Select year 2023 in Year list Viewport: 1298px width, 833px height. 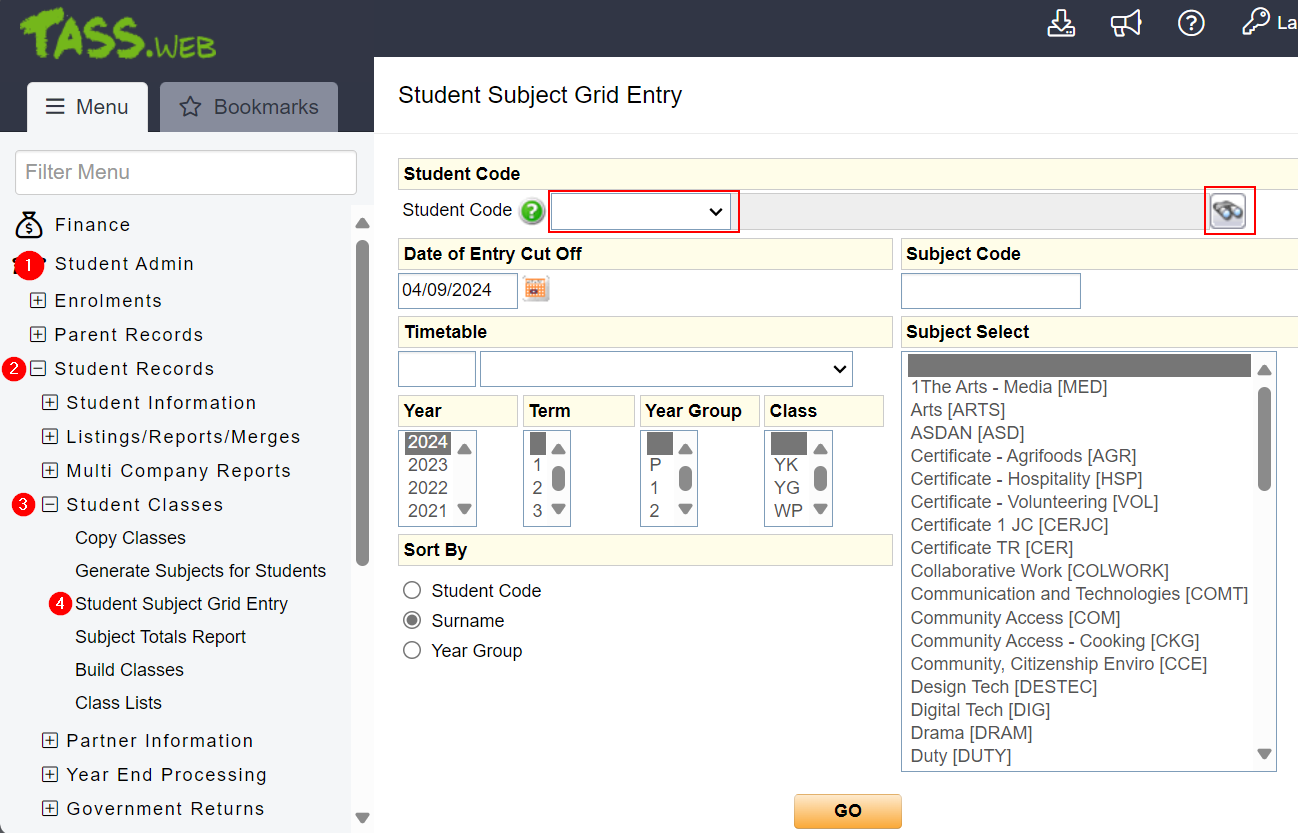[x=428, y=465]
